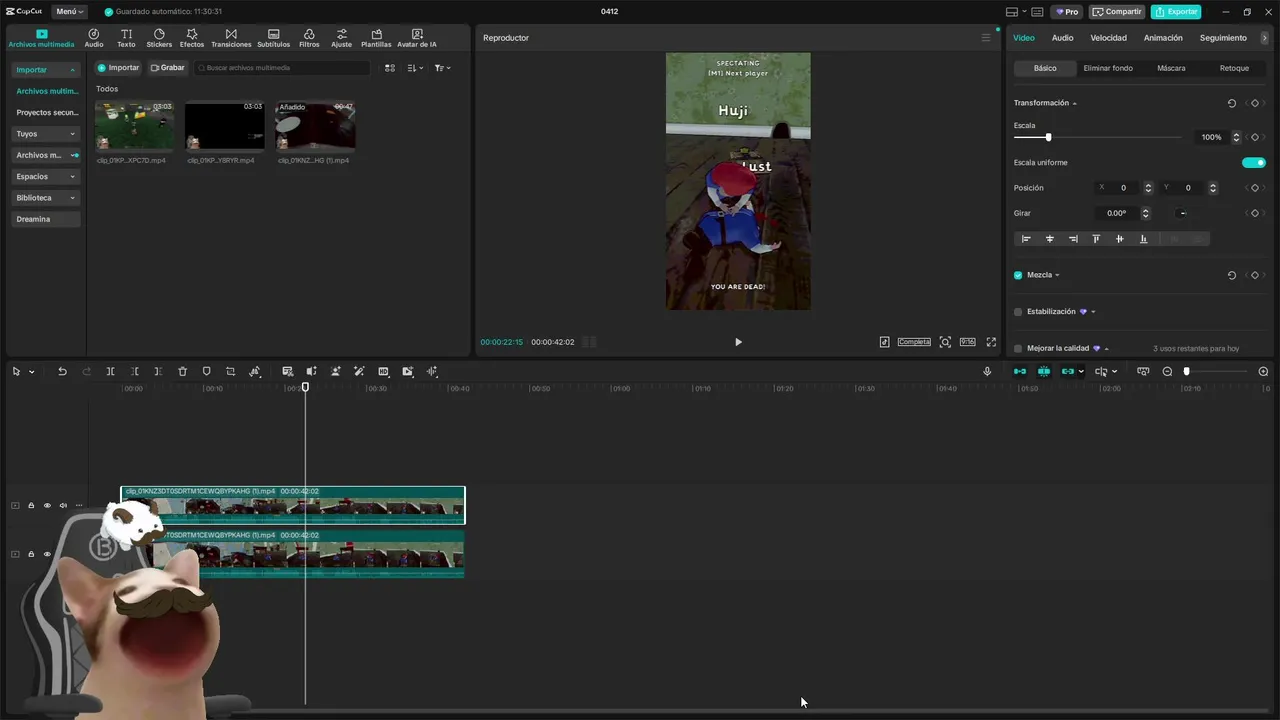Lock the top video track

(x=30, y=506)
